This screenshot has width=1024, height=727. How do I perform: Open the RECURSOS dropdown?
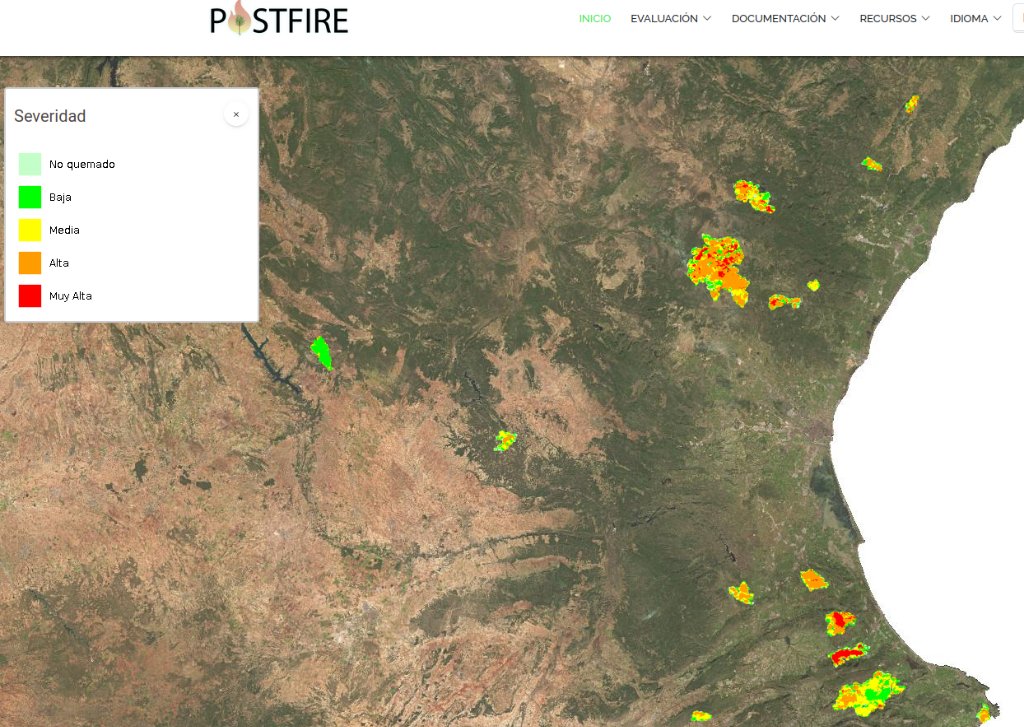(x=894, y=19)
